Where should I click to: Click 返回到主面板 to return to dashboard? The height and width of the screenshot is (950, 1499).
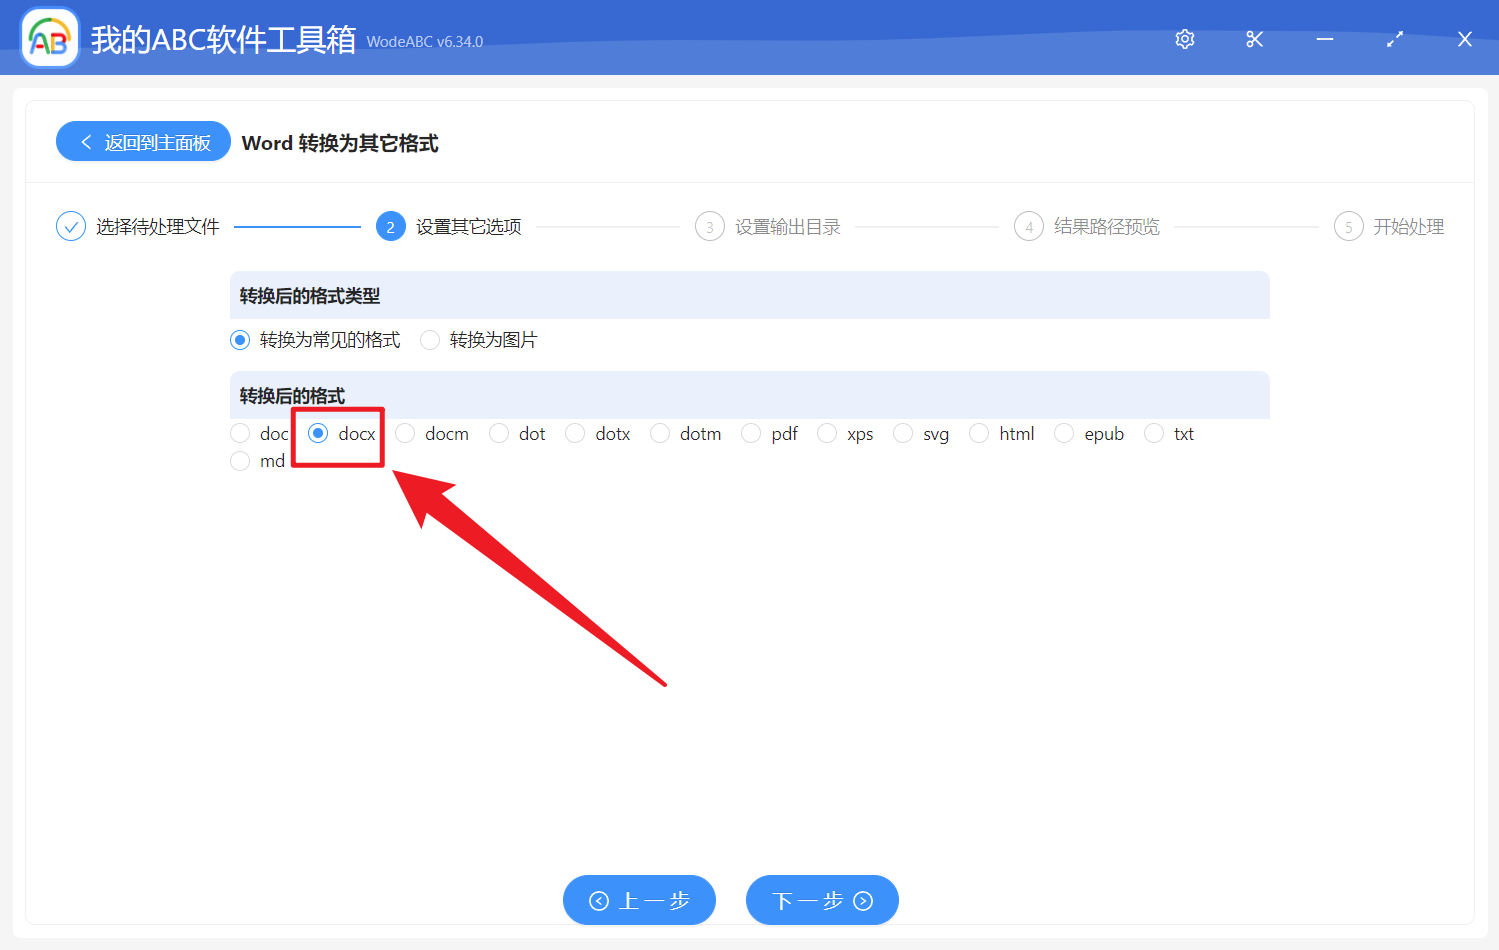point(142,141)
